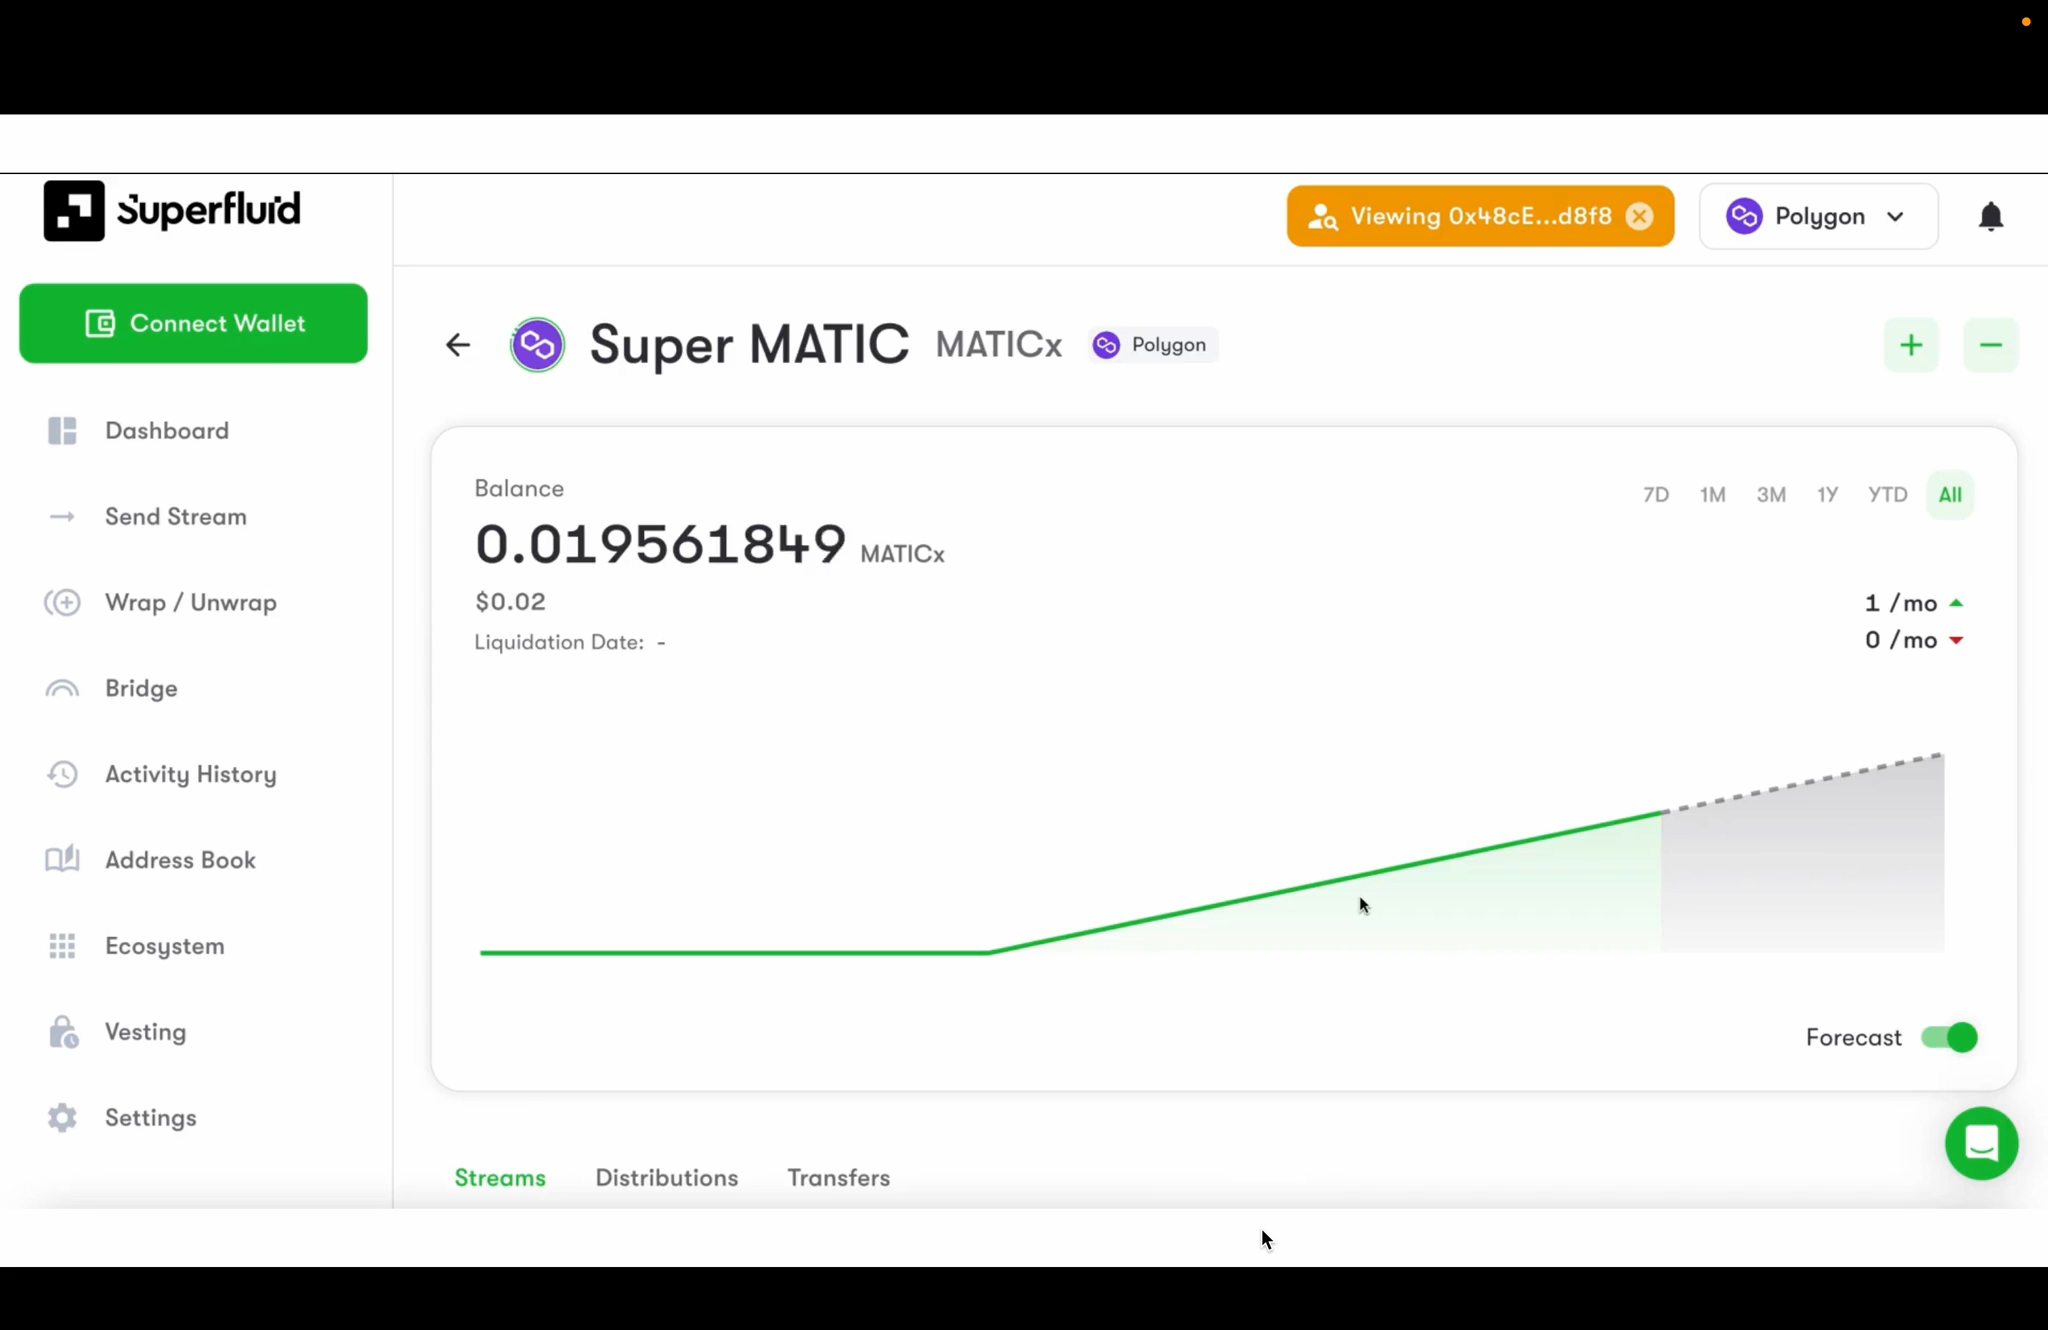2048x1330 pixels.
Task: Click the balance value 0.019561849
Action: (x=660, y=544)
